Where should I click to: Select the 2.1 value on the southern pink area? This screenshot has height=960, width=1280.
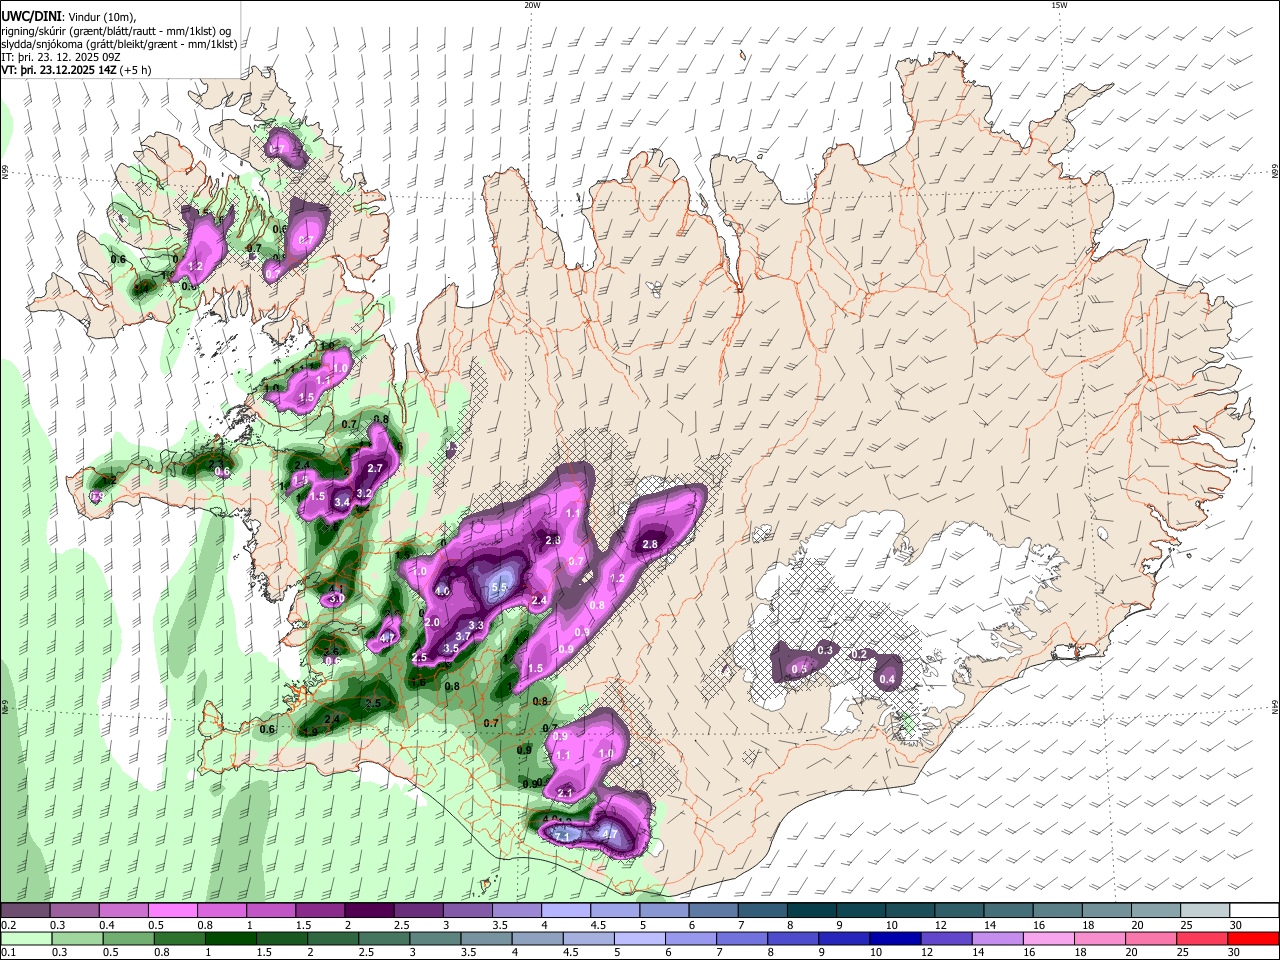564,794
